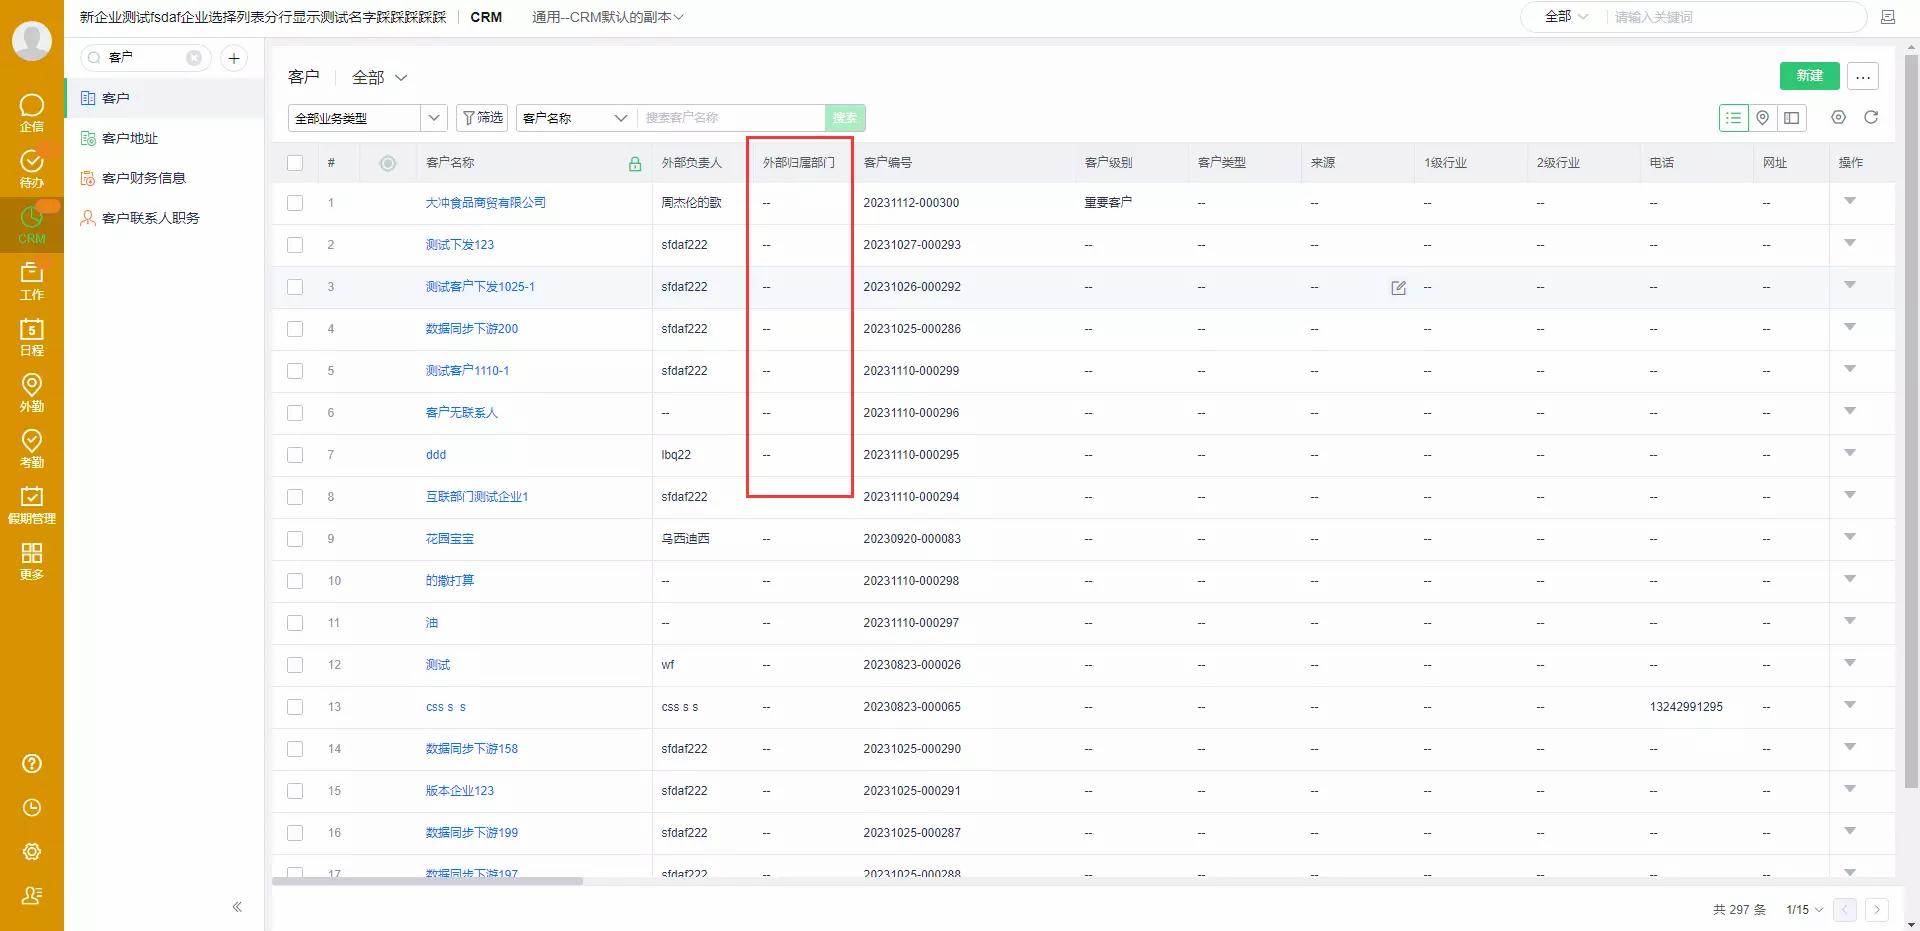Check the box for ddd row
The height and width of the screenshot is (931, 1920).
pyautogui.click(x=295, y=455)
